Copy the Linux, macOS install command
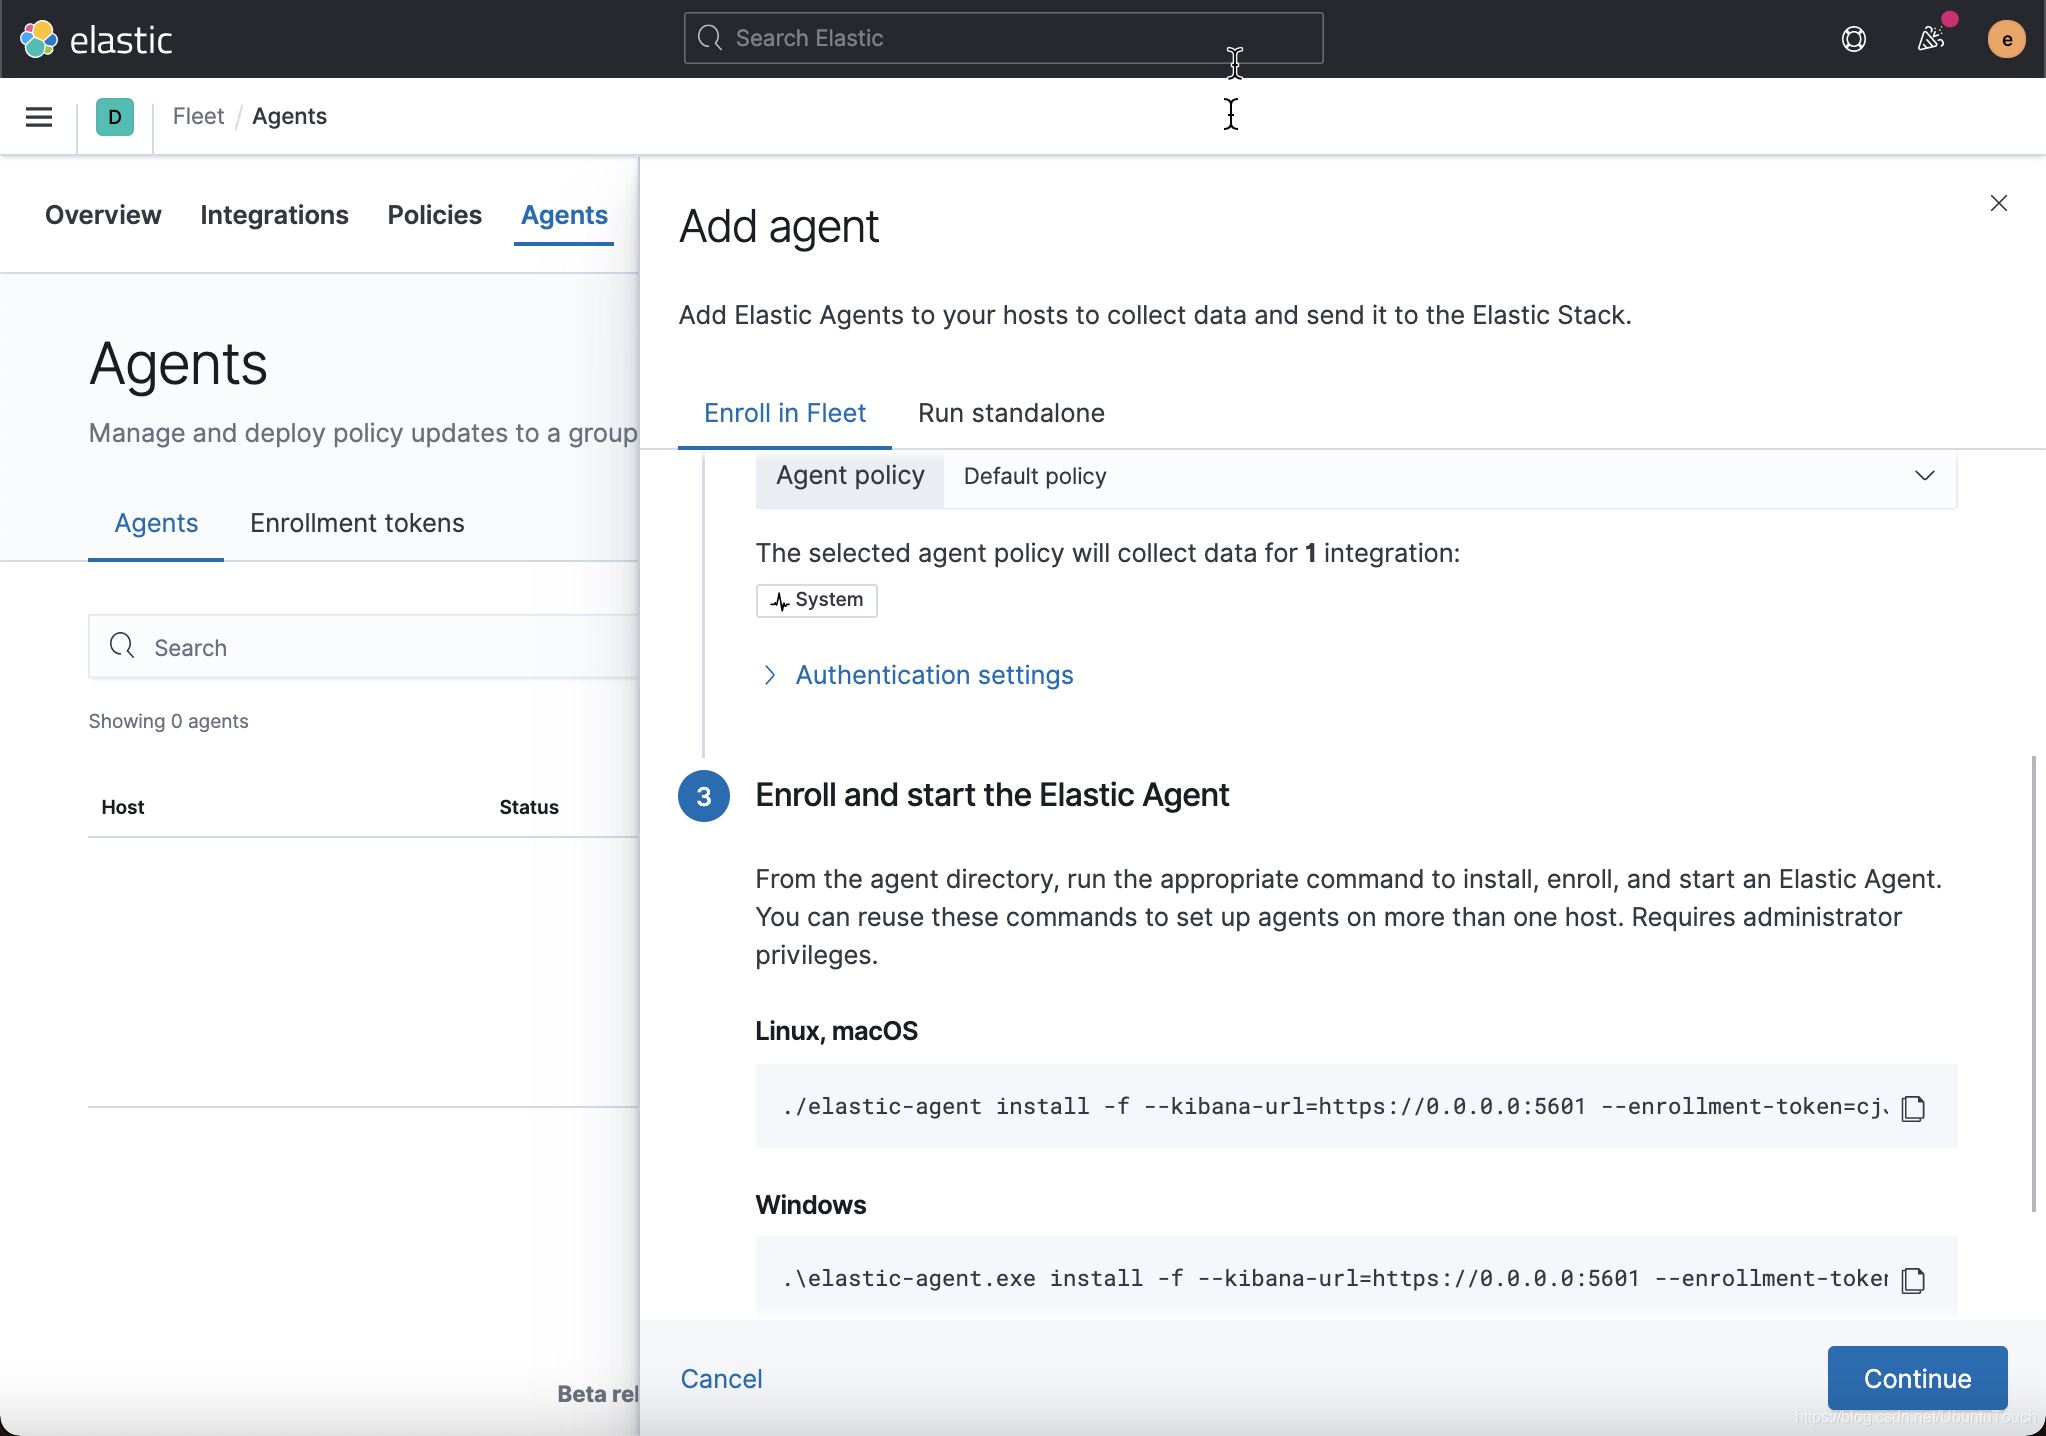Viewport: 2046px width, 1436px height. (1912, 1108)
